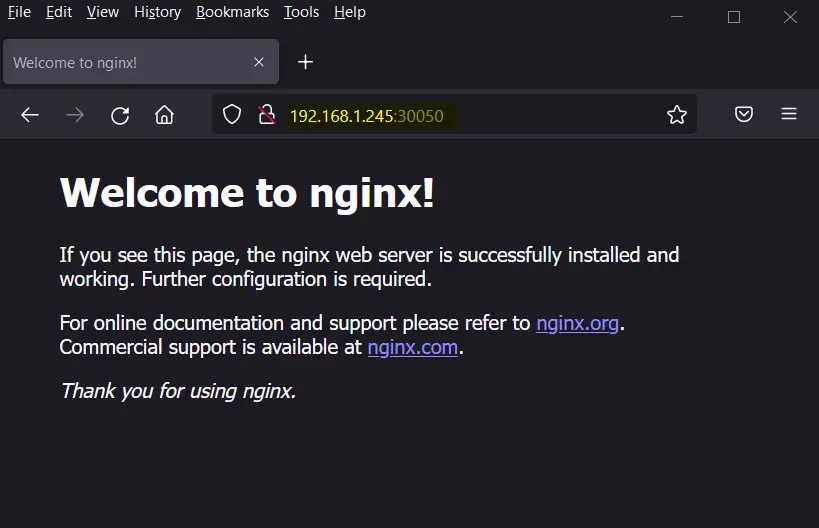Go back to the previous page
The image size is (819, 528).
[30, 115]
